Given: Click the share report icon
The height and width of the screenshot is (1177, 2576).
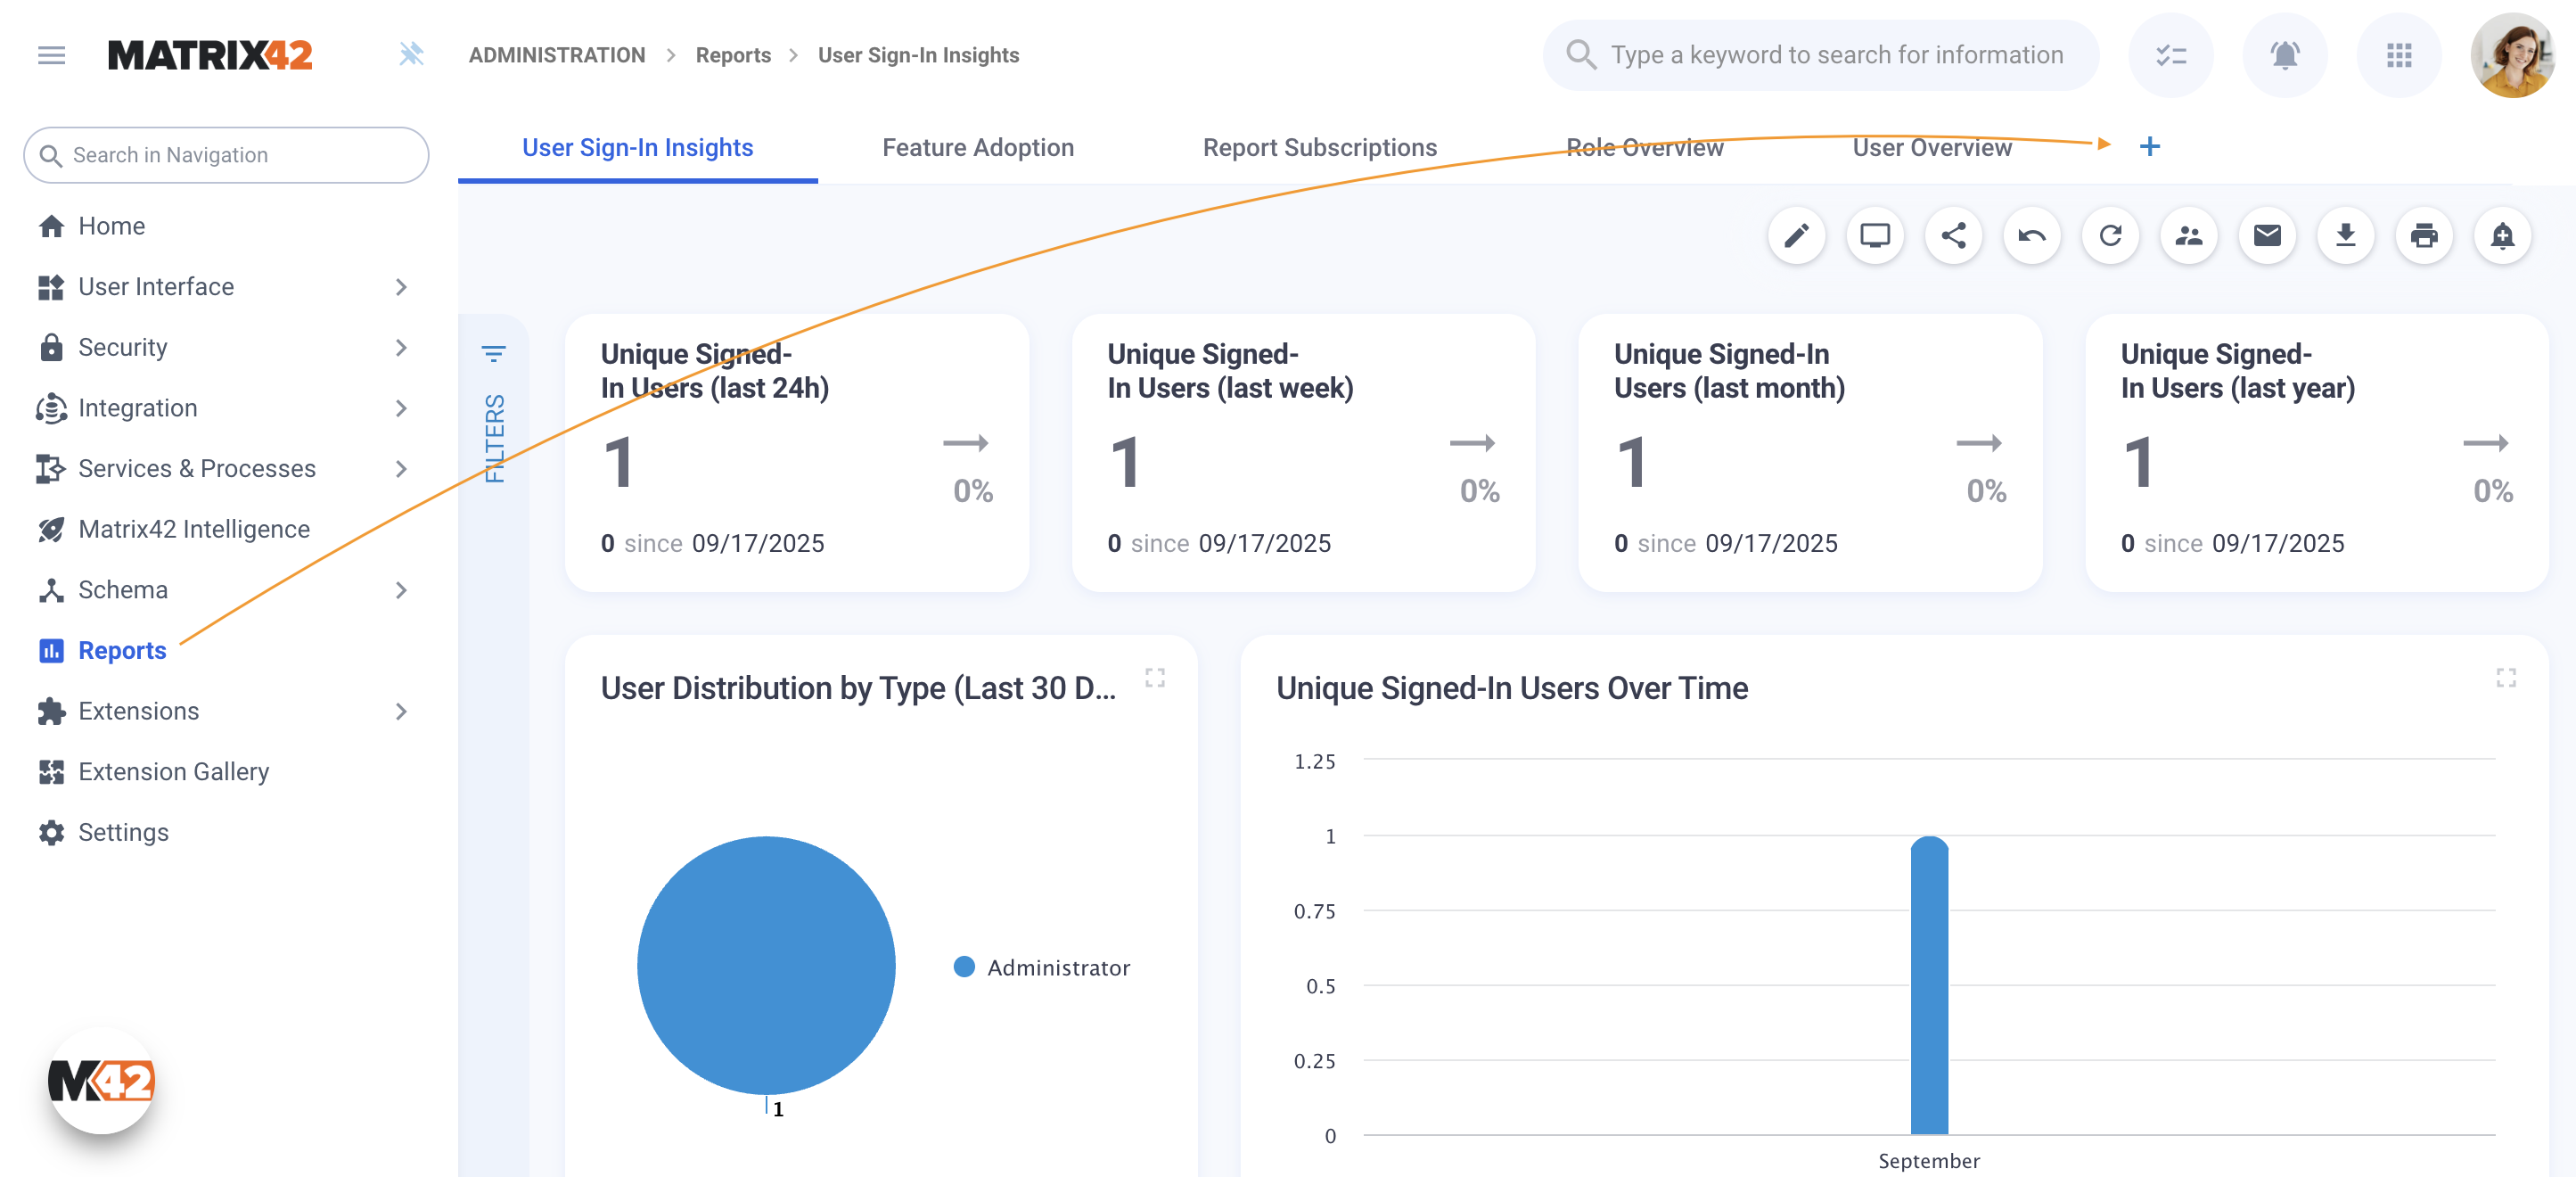Looking at the screenshot, I should (x=1953, y=235).
